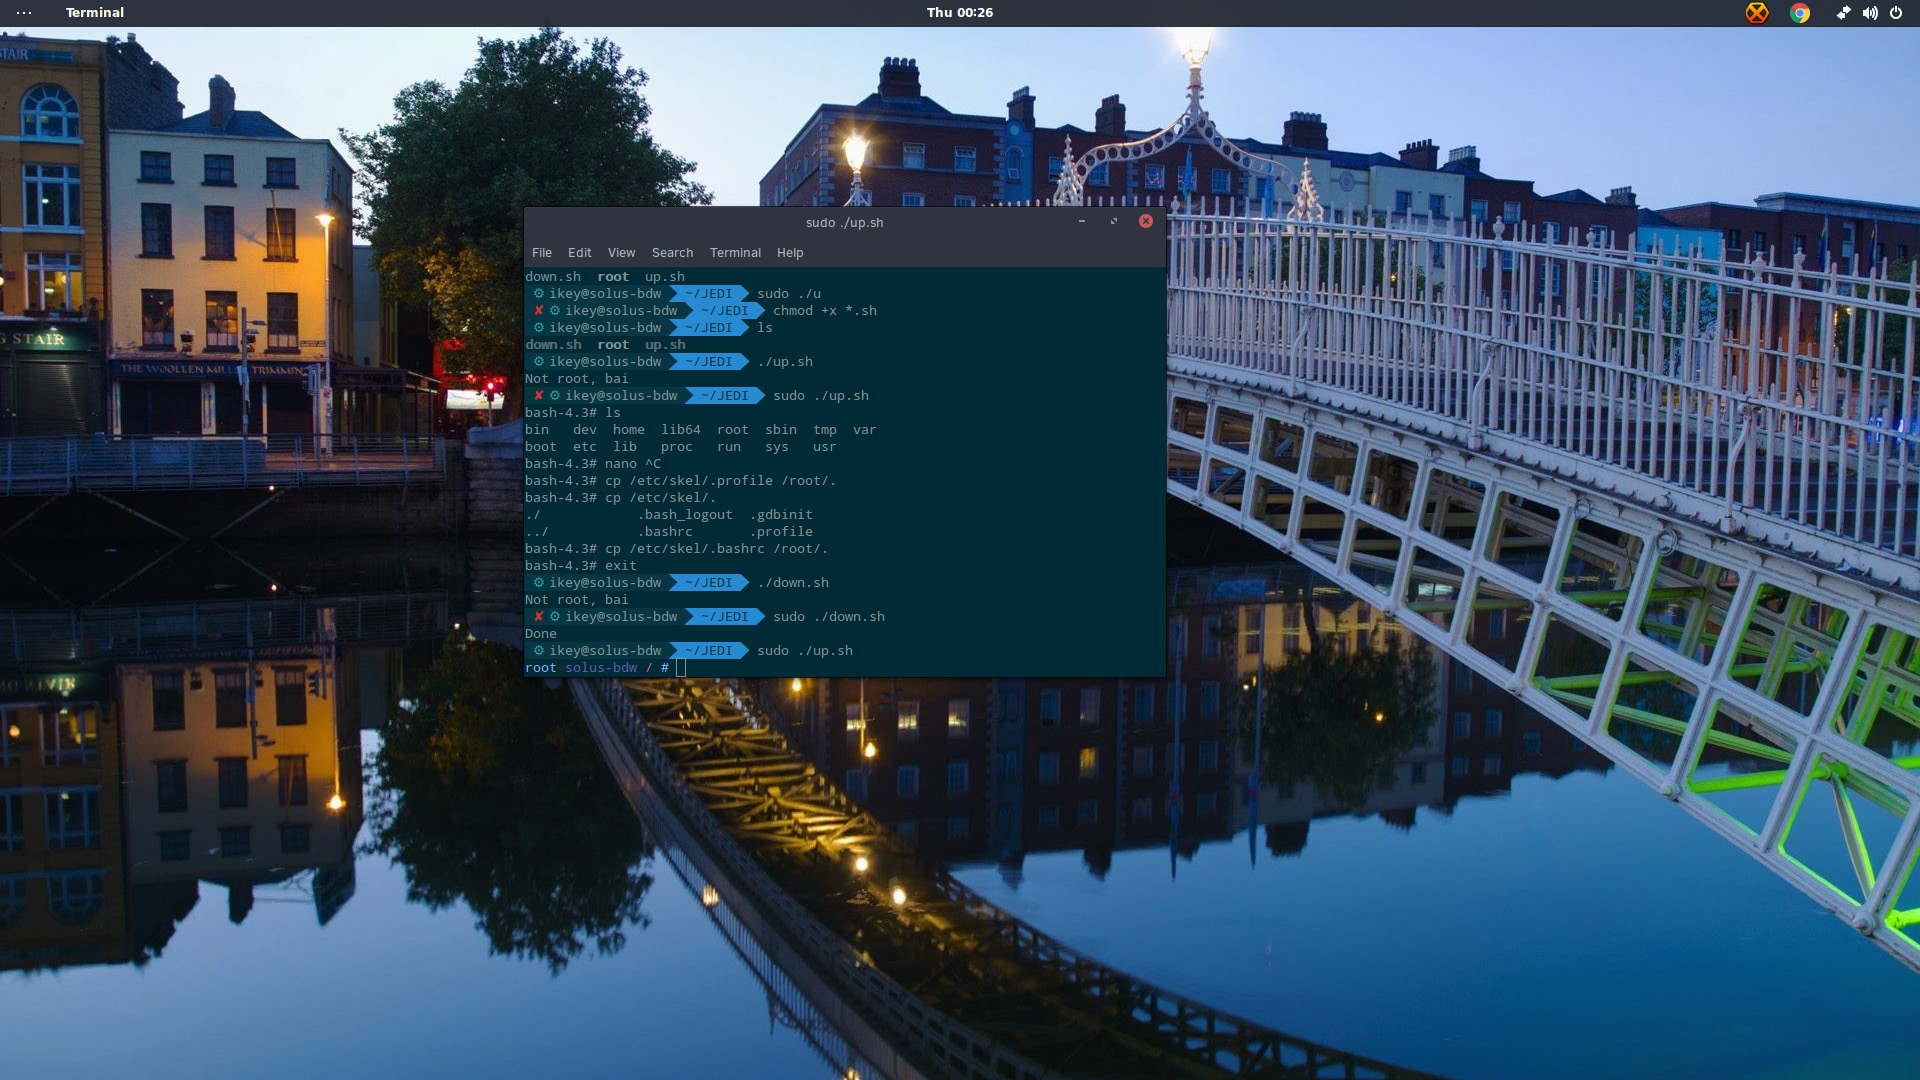
Task: Open the power menu icon
Action: (x=1896, y=13)
